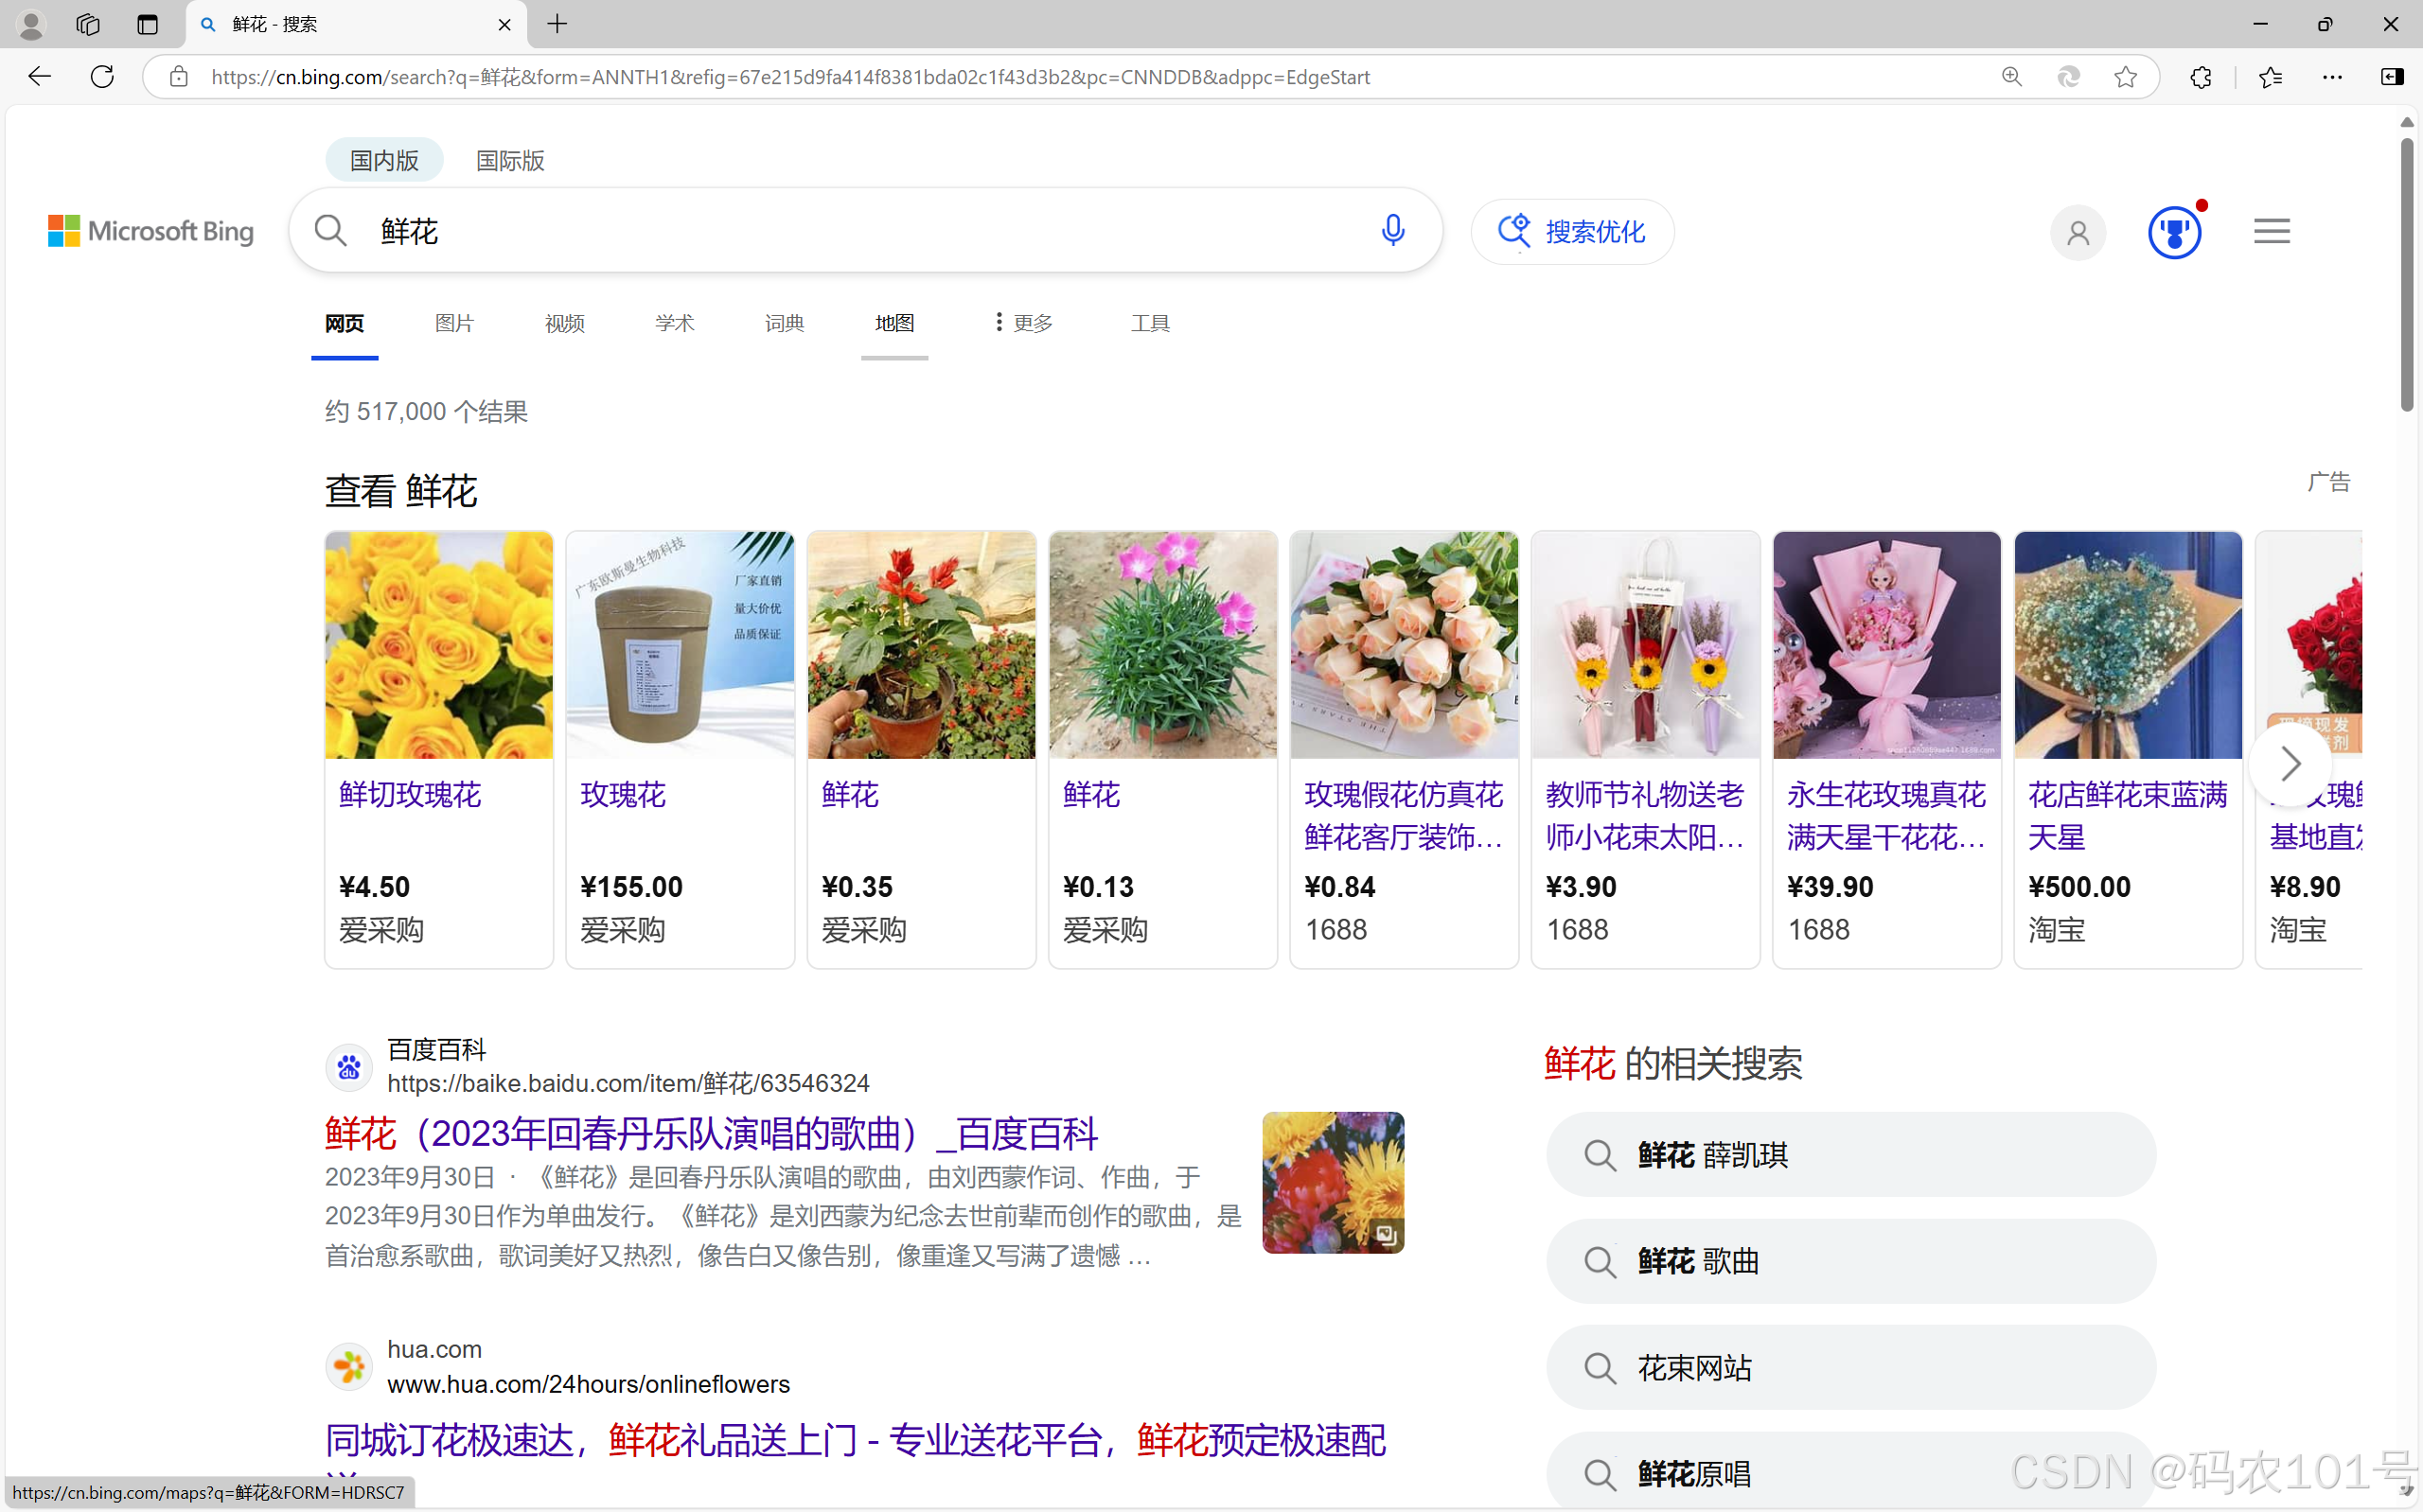Open the Bing Rewards trophy icon
Screen dimensions: 2423x1512
click(2174, 232)
